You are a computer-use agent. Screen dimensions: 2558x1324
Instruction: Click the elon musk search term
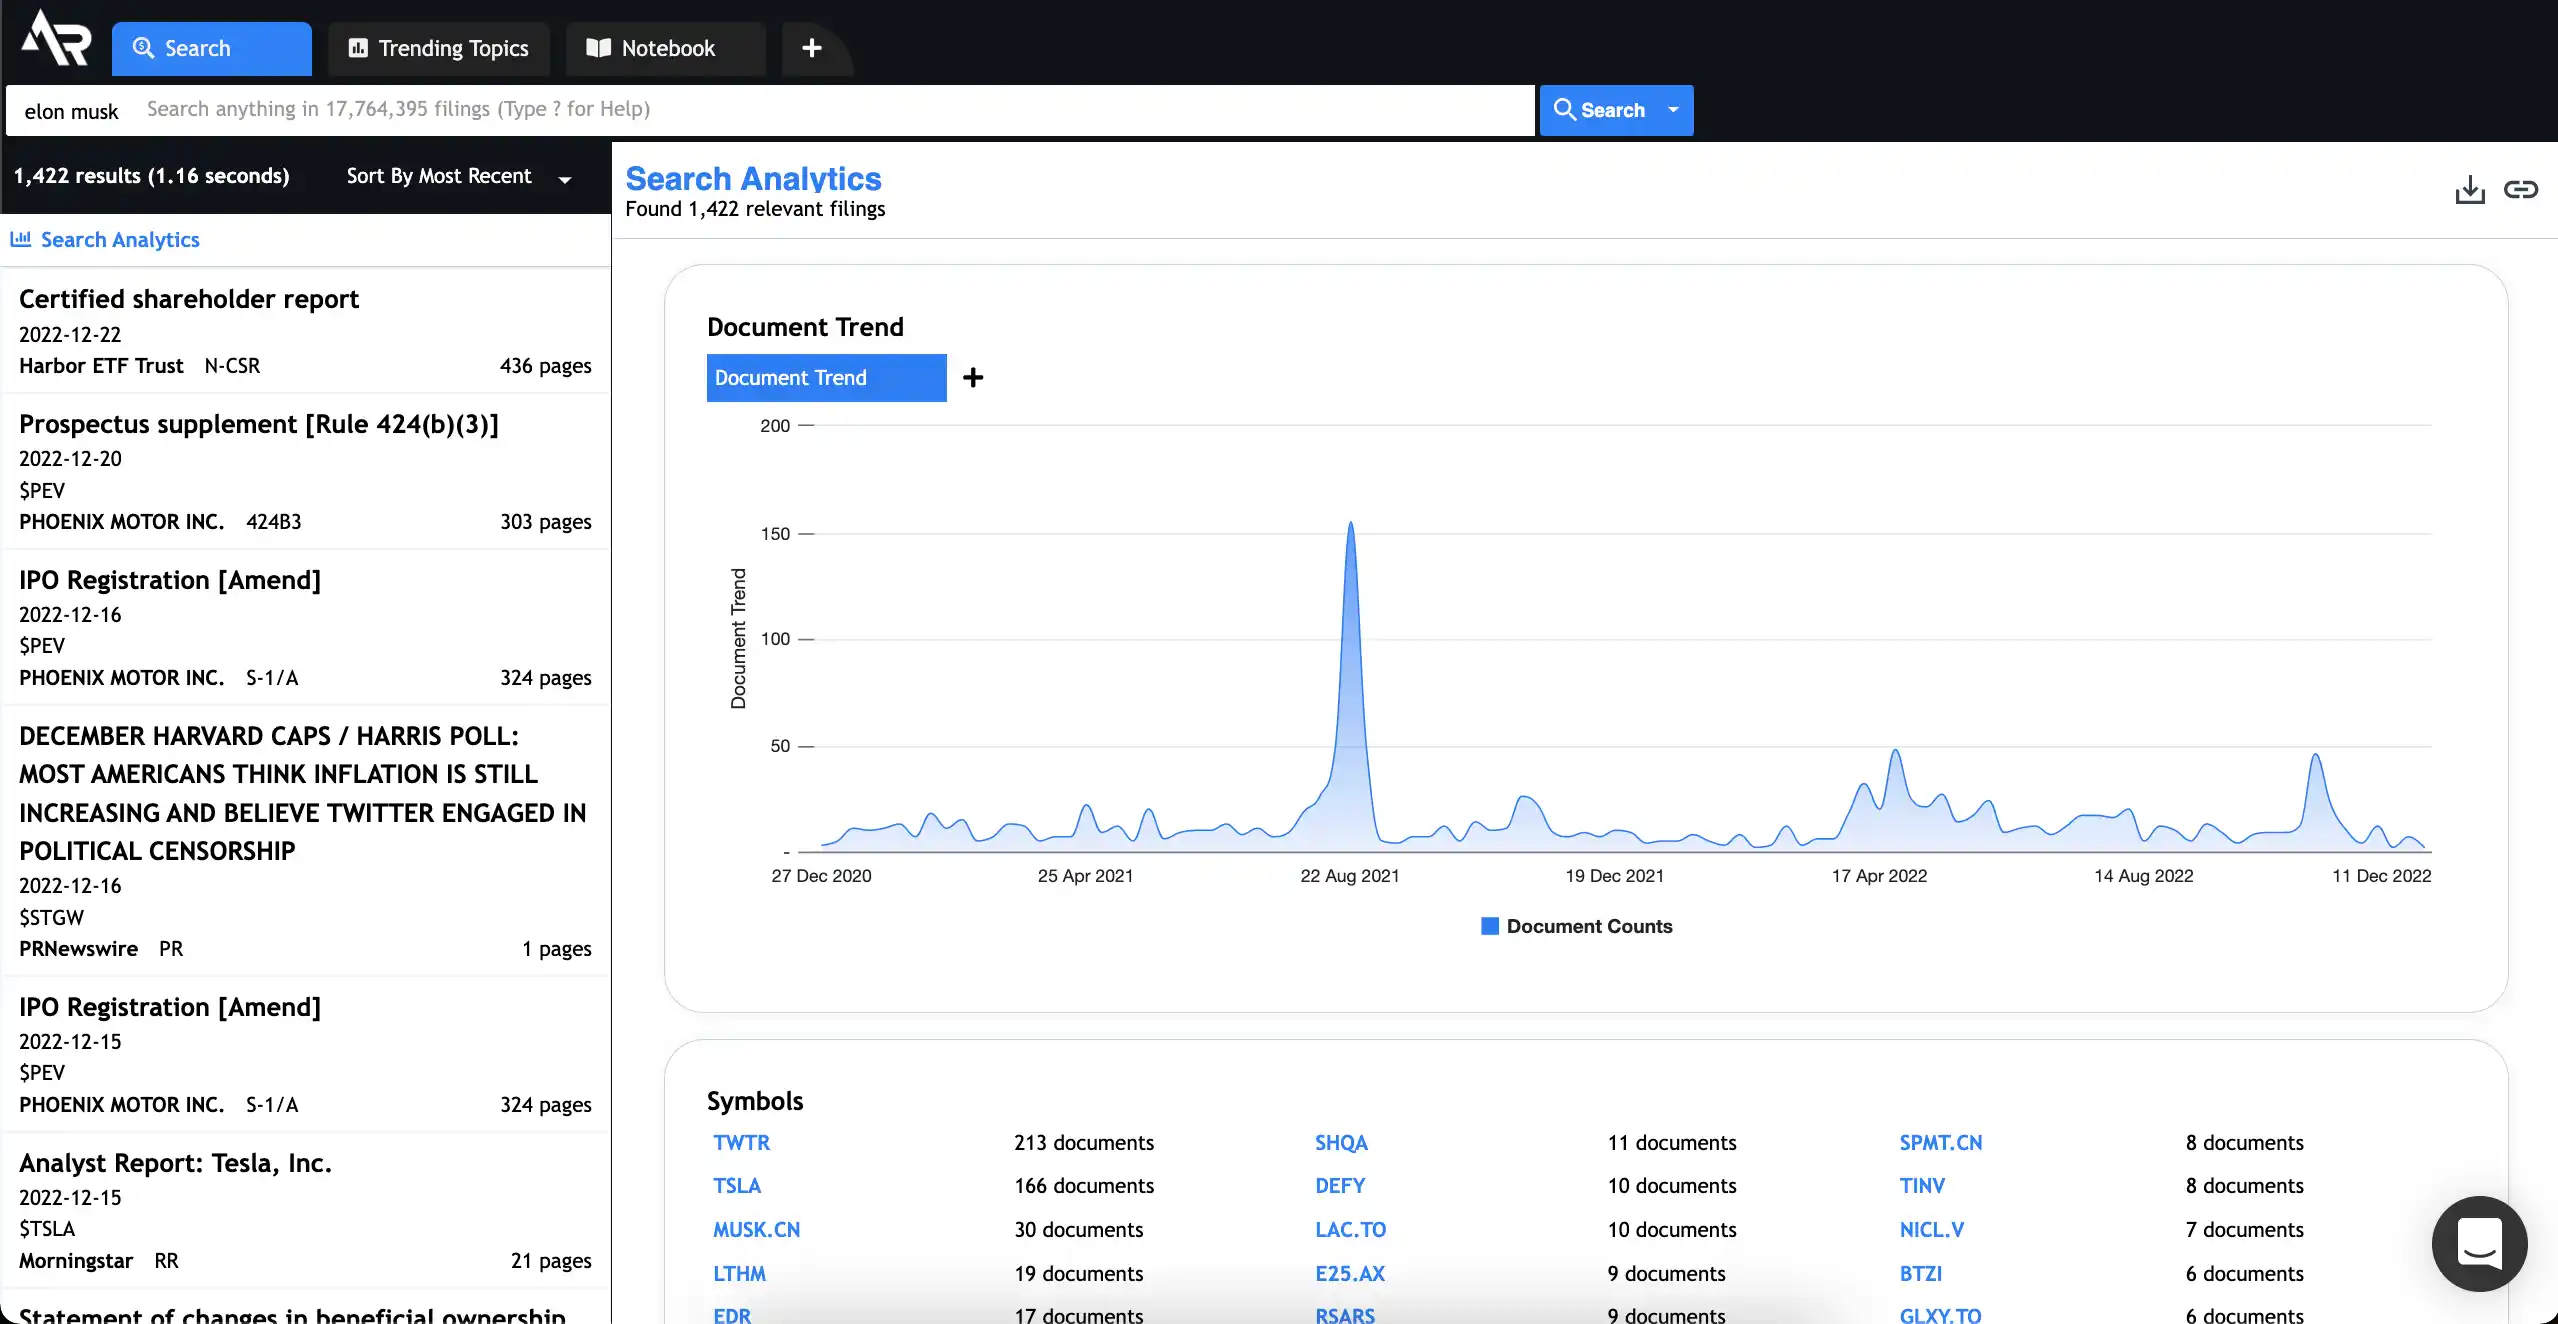coord(71,111)
